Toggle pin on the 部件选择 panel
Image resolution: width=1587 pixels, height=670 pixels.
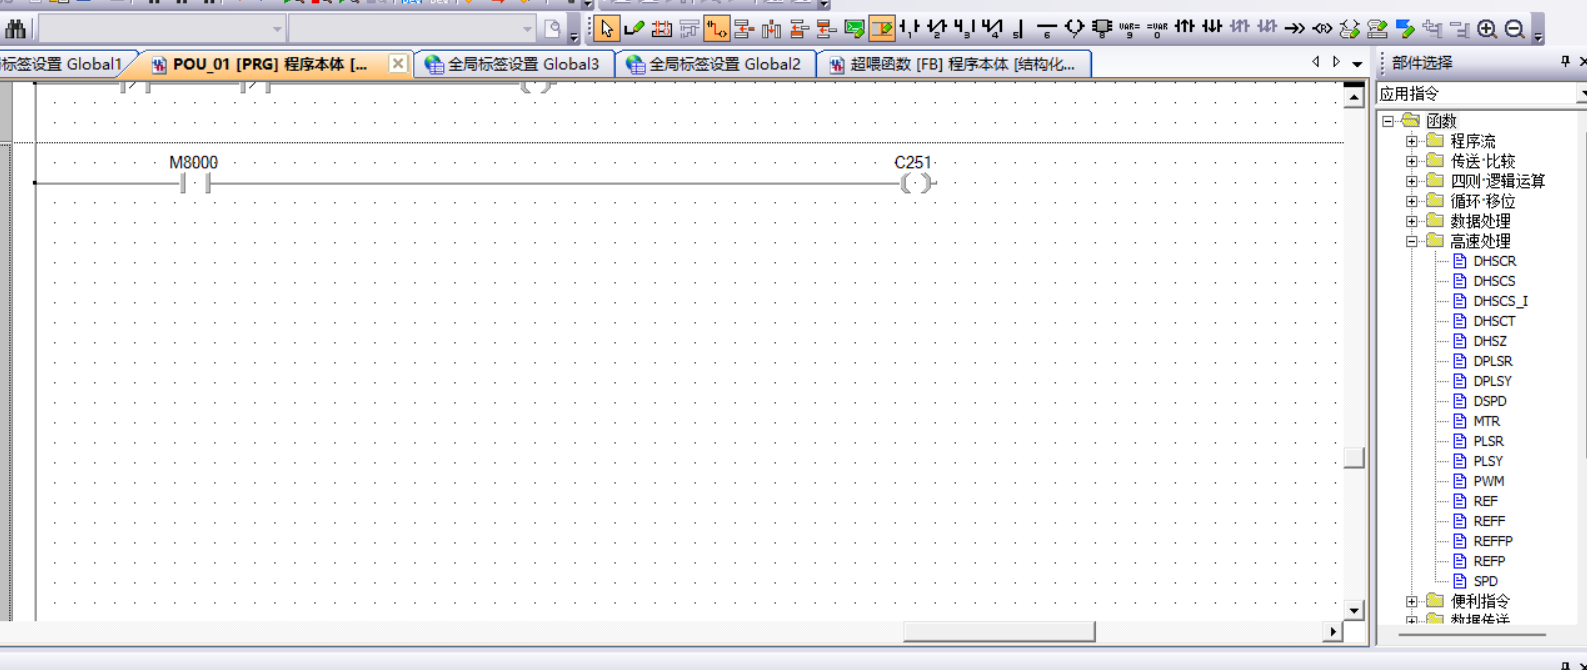coord(1565,62)
